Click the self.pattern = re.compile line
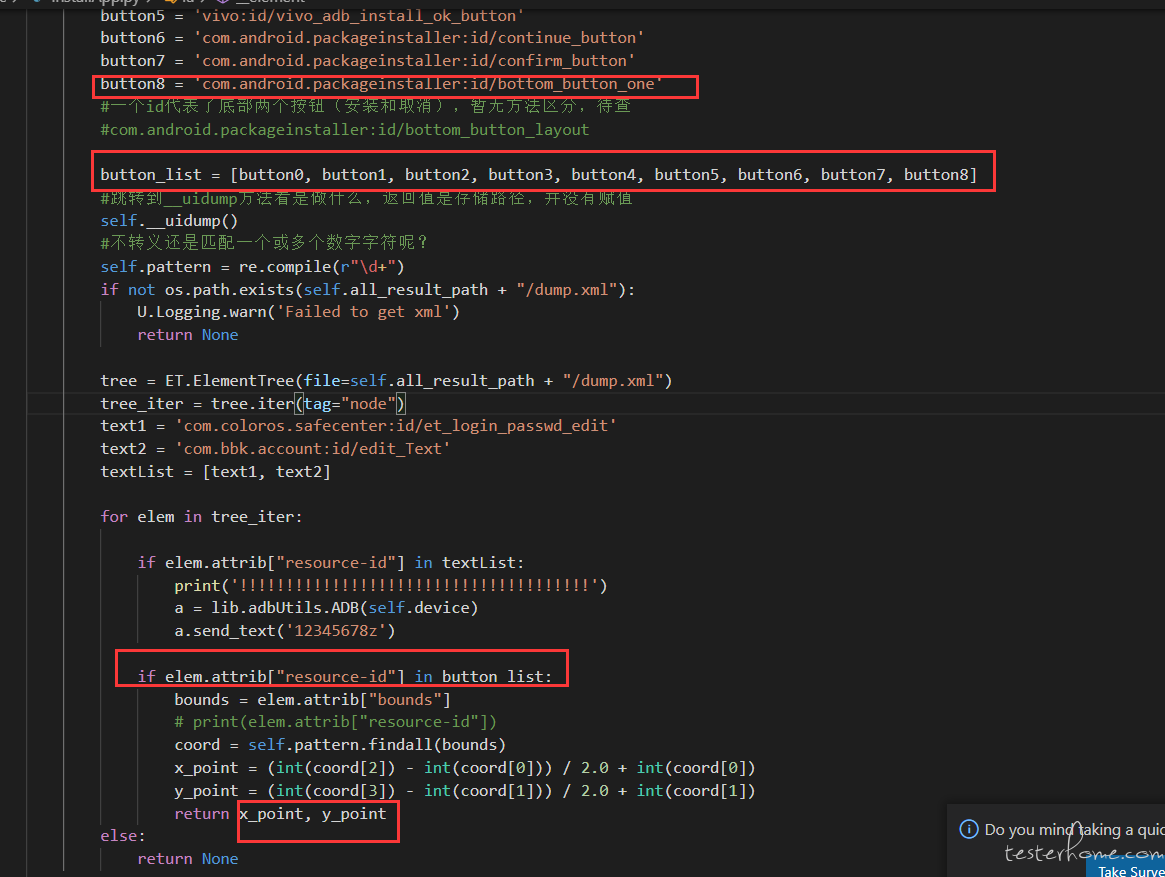This screenshot has width=1165, height=877. (253, 267)
